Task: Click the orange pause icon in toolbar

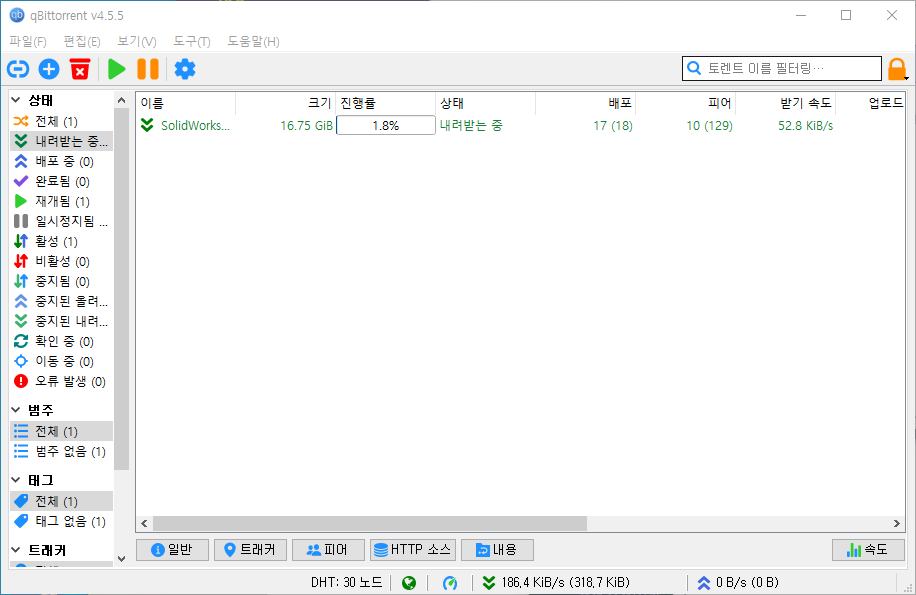Action: 148,69
